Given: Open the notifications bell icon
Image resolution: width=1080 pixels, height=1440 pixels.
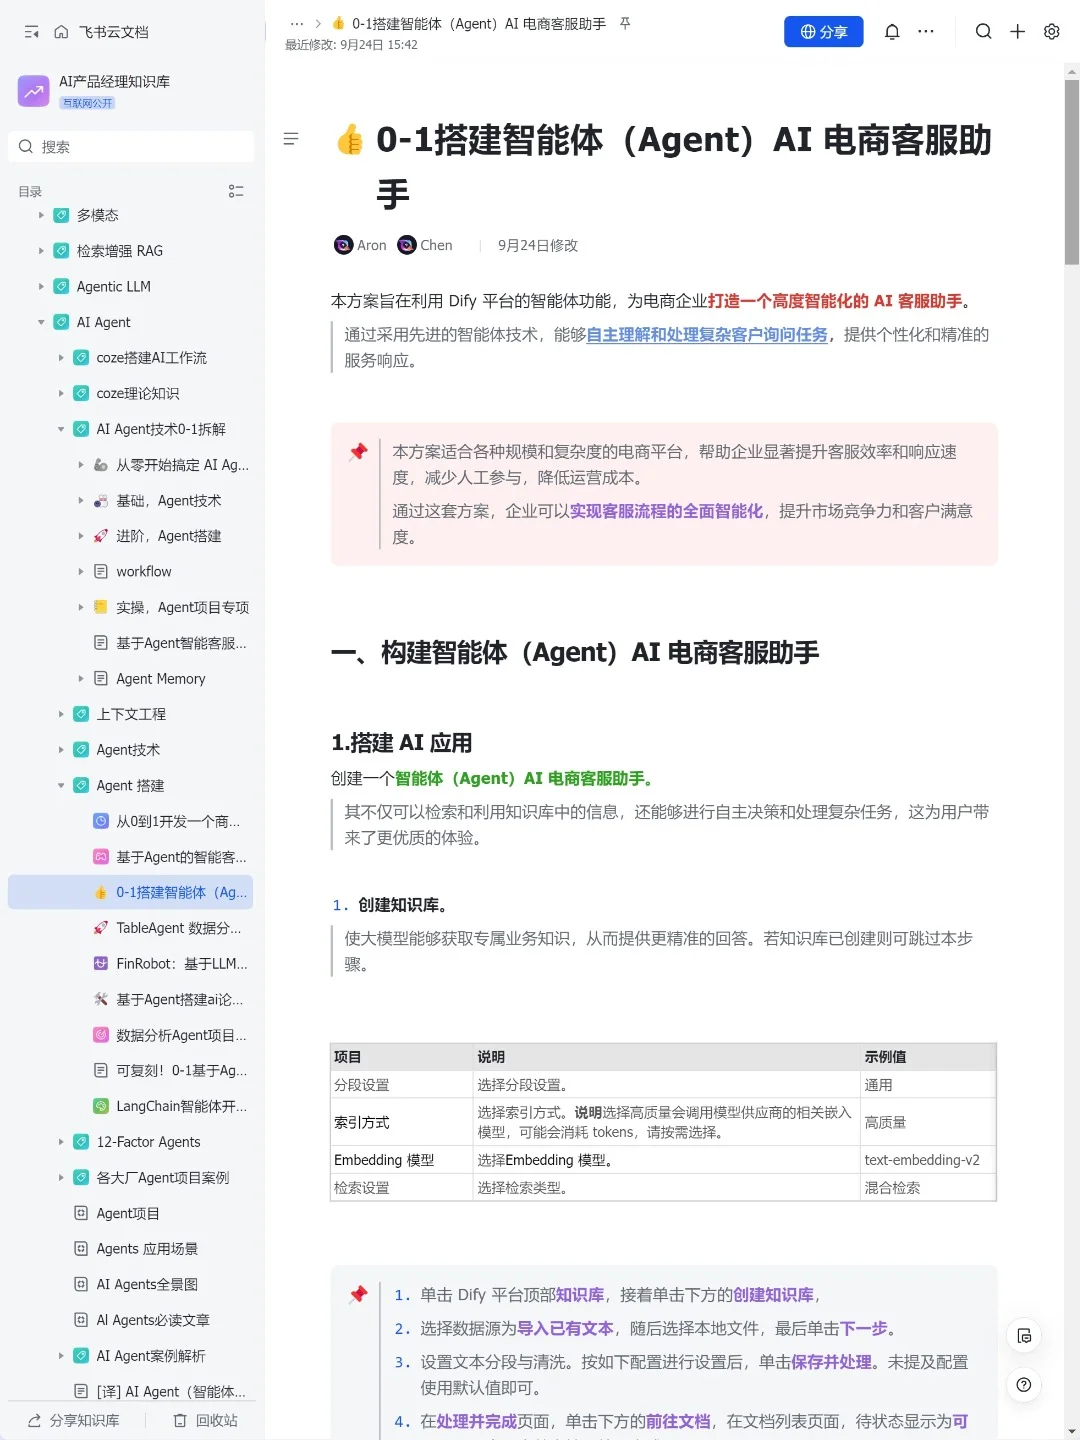Looking at the screenshot, I should coord(892,32).
